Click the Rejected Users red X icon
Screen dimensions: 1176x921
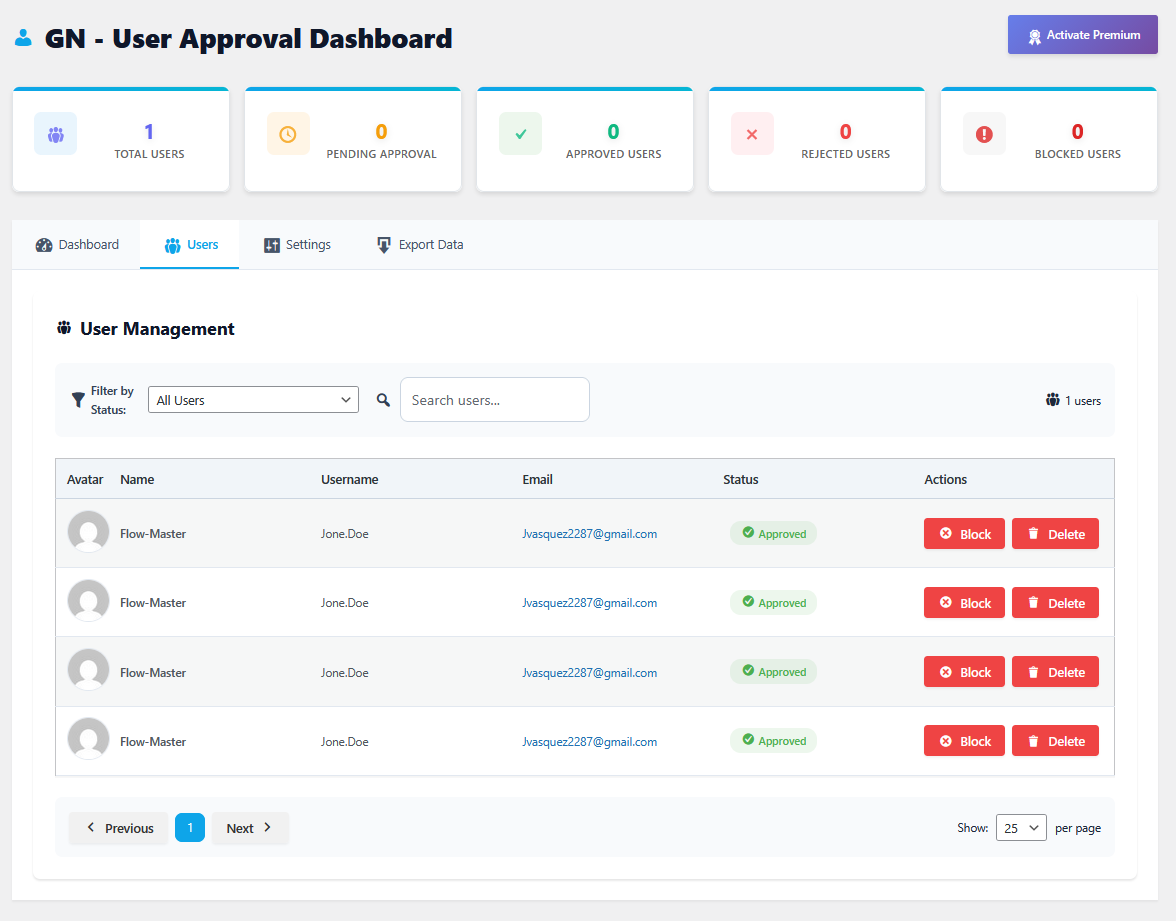(752, 133)
